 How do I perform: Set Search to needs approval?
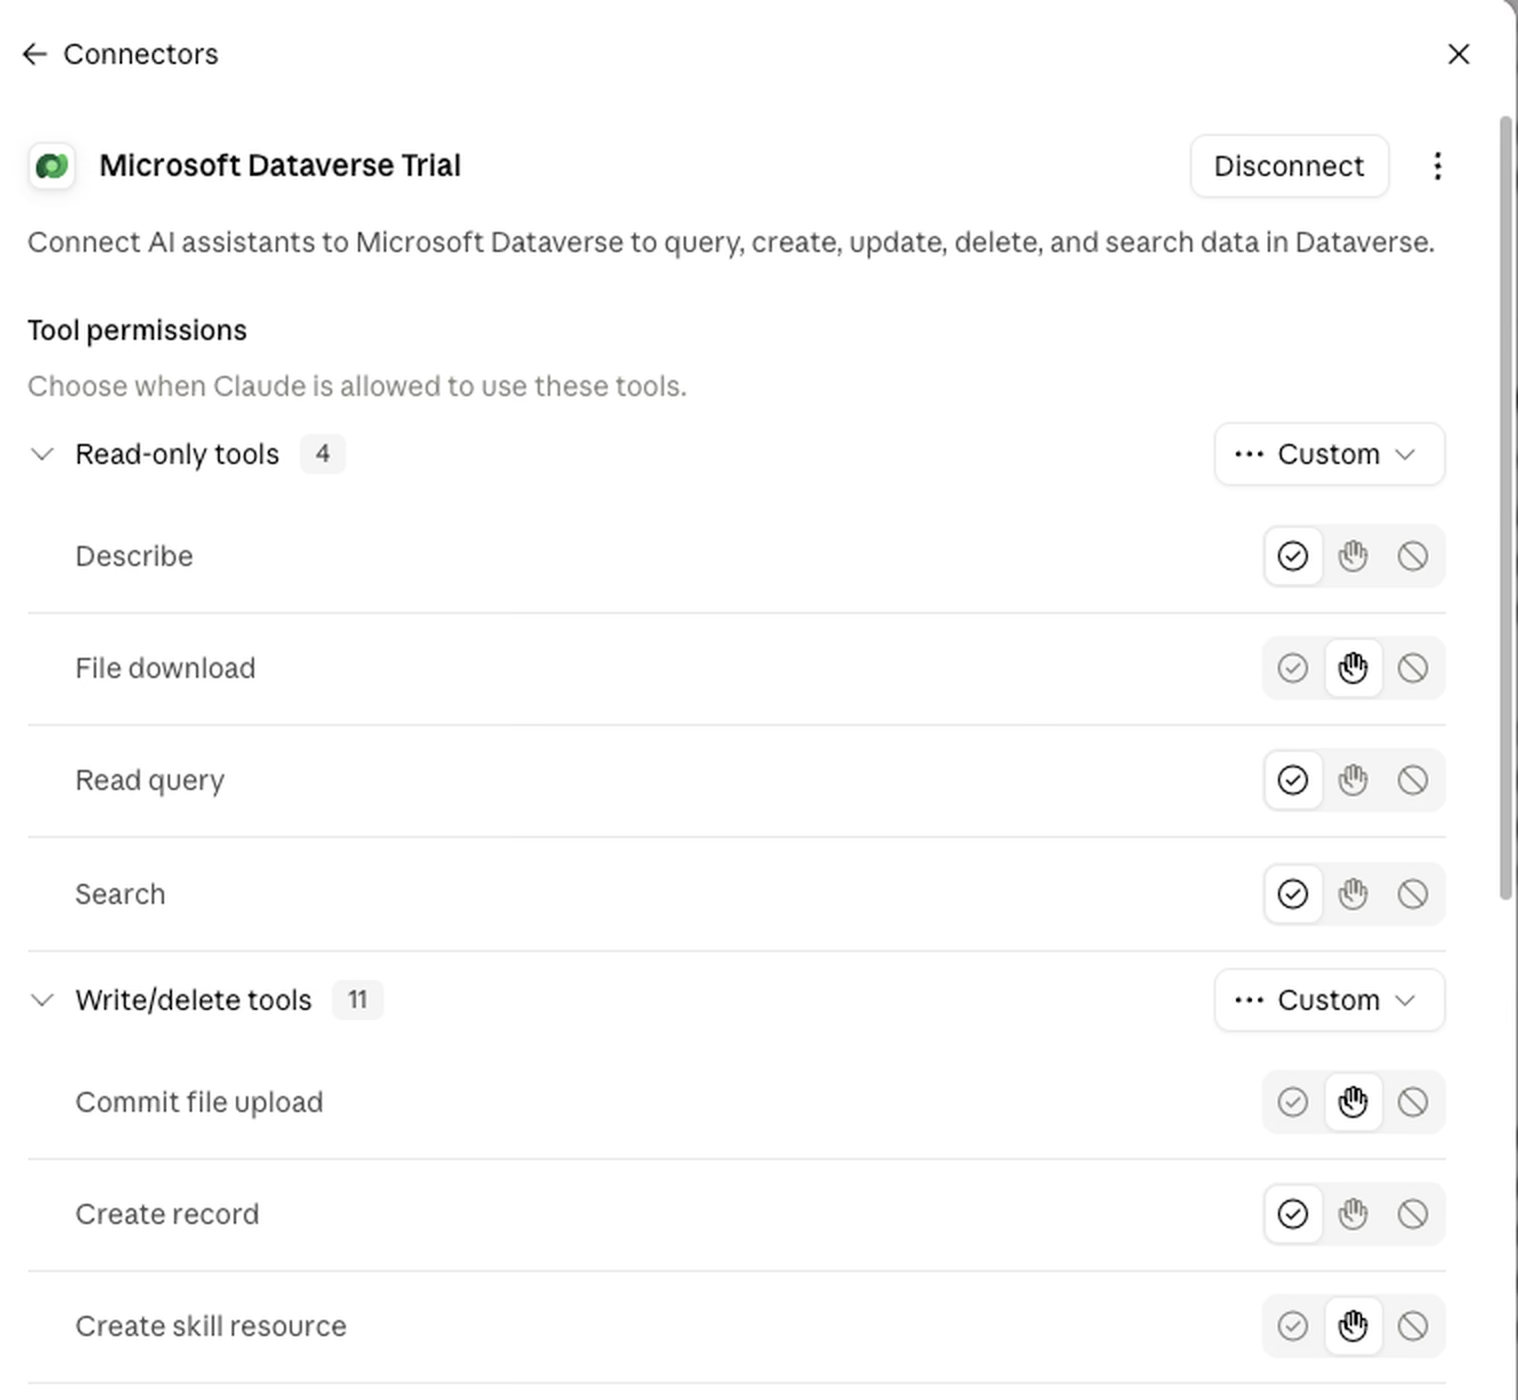pyautogui.click(x=1353, y=894)
